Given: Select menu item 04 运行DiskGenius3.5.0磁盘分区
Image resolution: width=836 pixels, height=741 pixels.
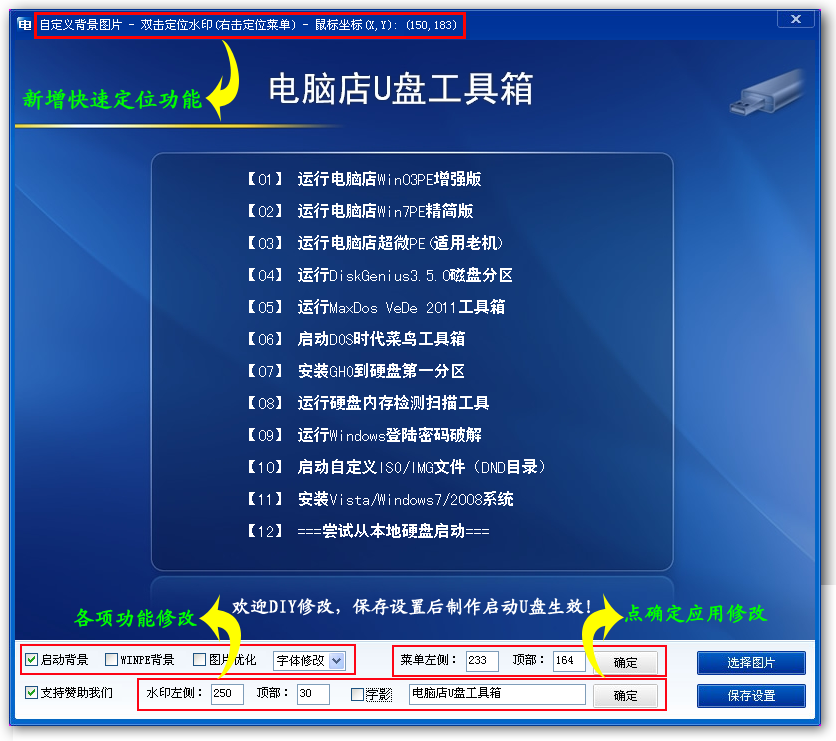Looking at the screenshot, I should pos(380,275).
